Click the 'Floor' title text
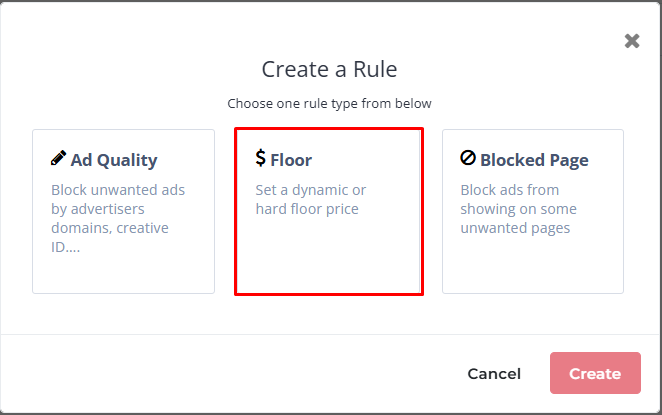The width and height of the screenshot is (662, 415). click(291, 160)
